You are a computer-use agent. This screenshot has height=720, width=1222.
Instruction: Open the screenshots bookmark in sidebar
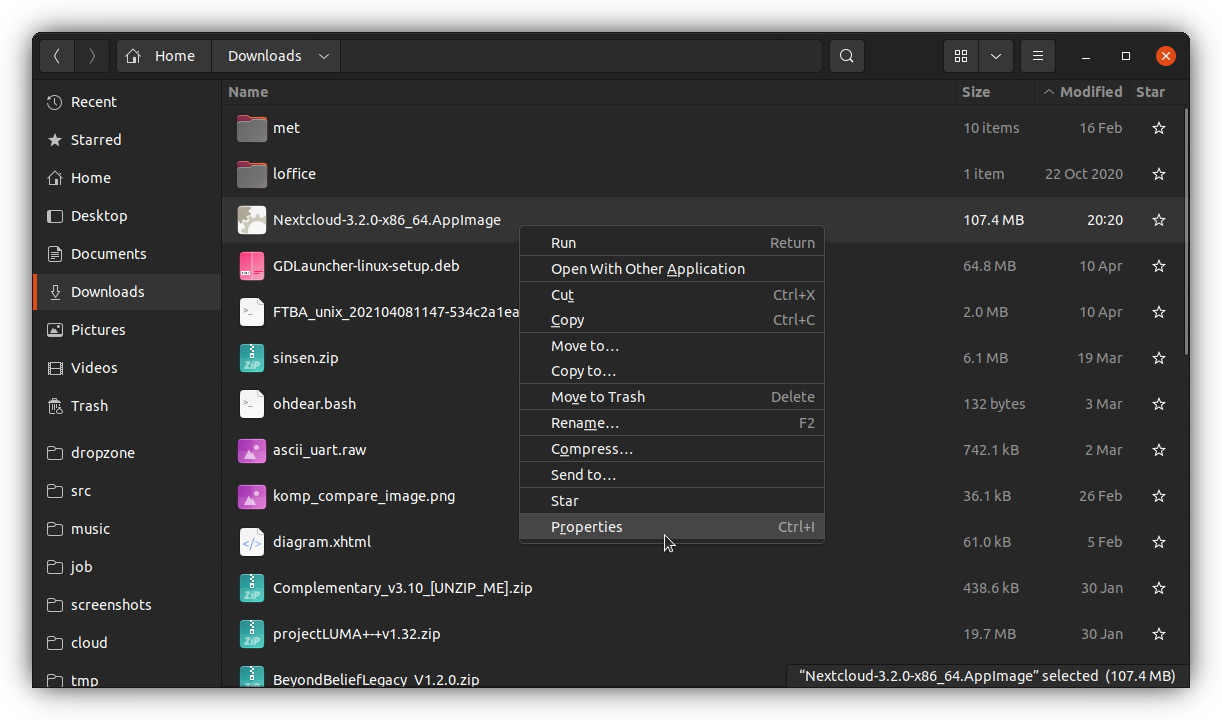click(x=127, y=605)
